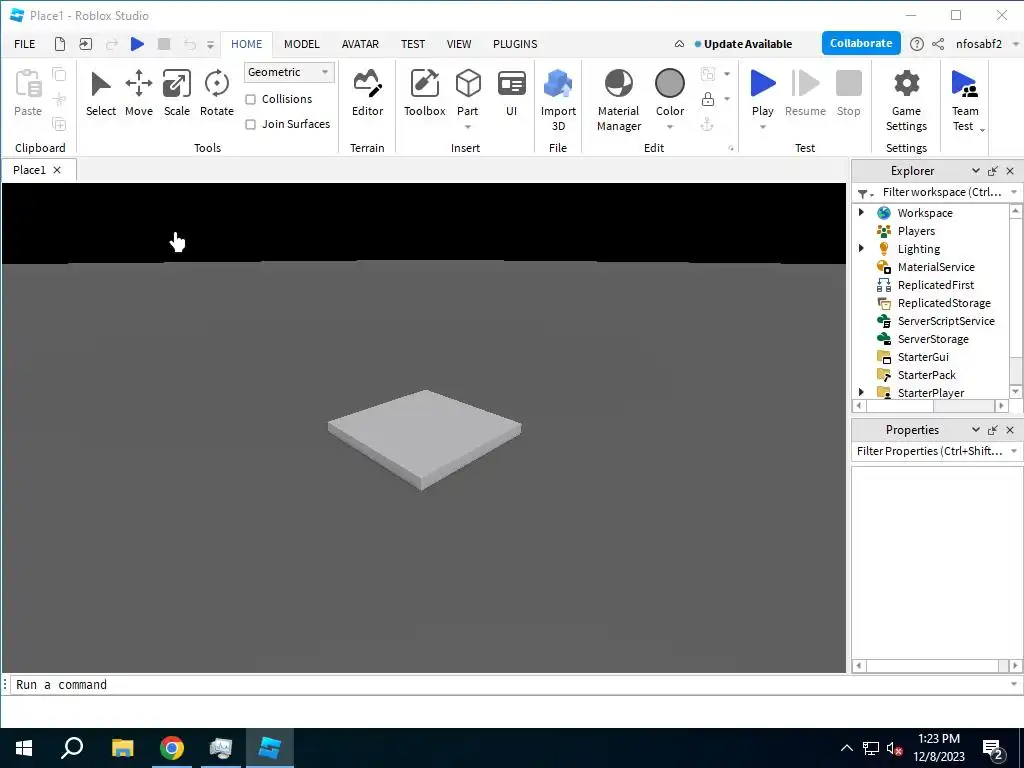This screenshot has height=768, width=1024.
Task: Activate the Scale tool
Action: 176,94
